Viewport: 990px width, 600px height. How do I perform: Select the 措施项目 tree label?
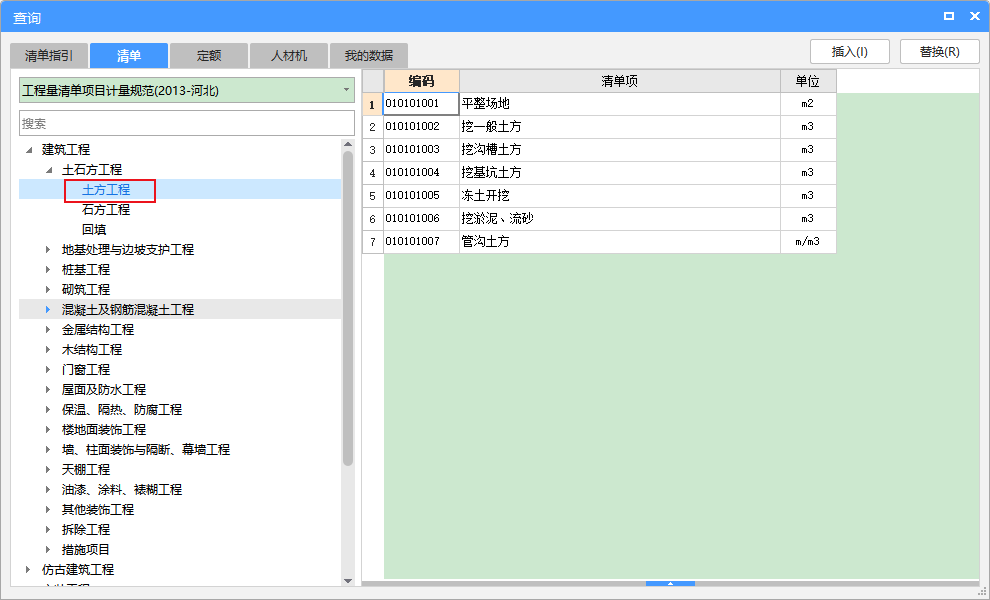click(86, 549)
